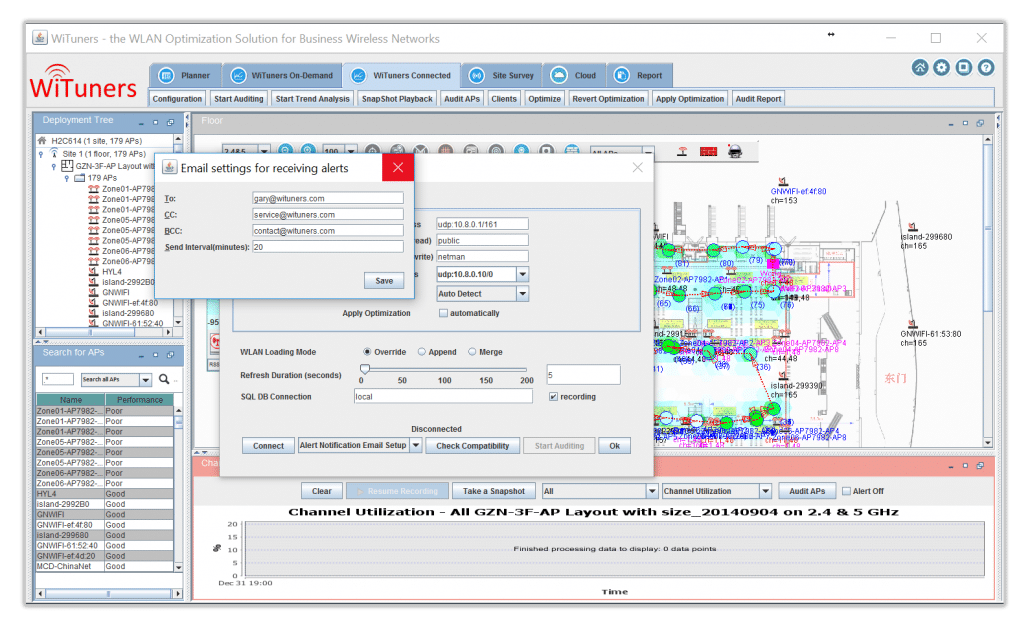Switch to the Planner tab
The height and width of the screenshot is (628, 1030).
pyautogui.click(x=185, y=76)
